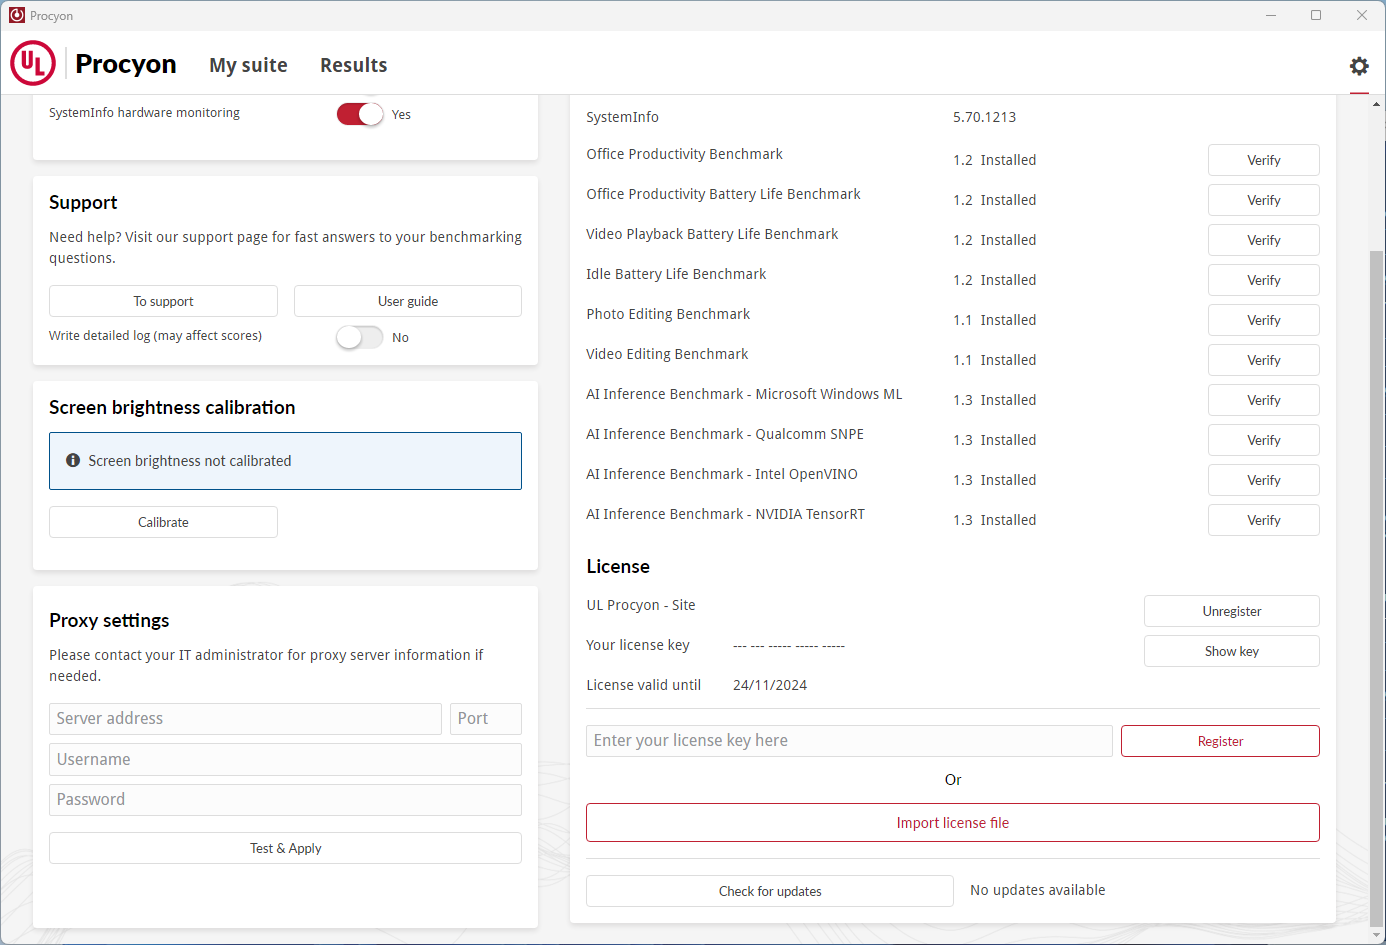Open the To support page
Image resolution: width=1386 pixels, height=945 pixels.
click(x=163, y=301)
